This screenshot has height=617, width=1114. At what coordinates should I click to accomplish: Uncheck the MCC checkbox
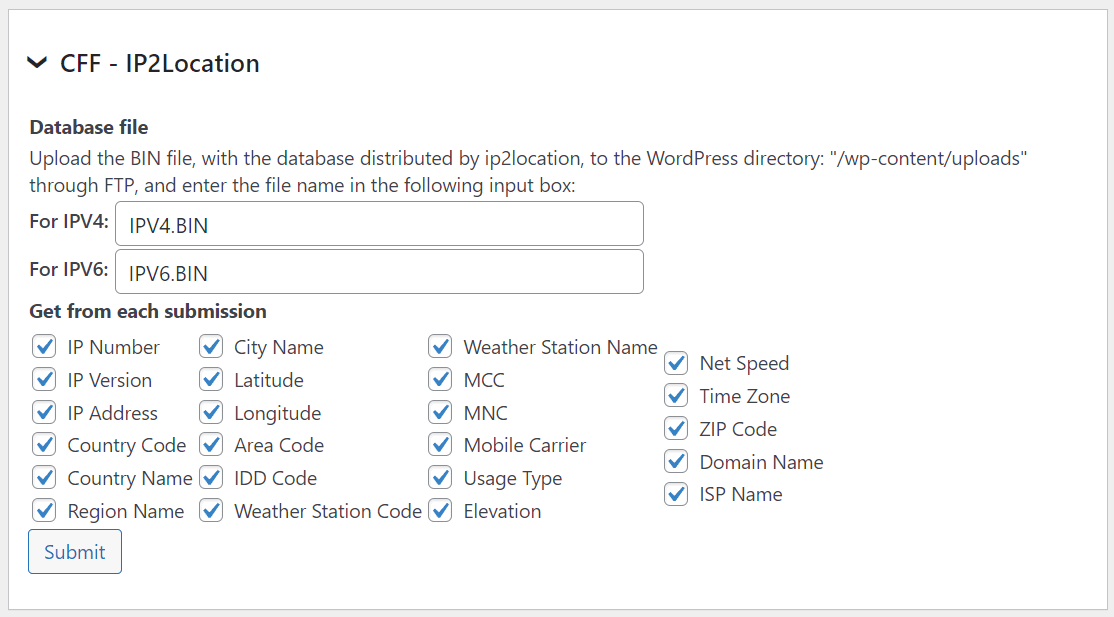coord(440,380)
